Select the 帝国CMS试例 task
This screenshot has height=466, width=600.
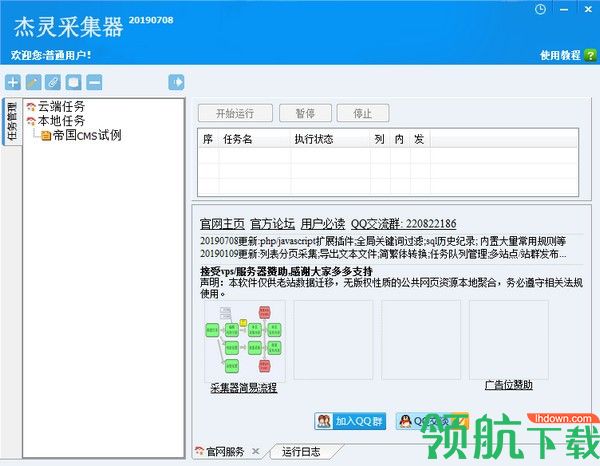pyautogui.click(x=87, y=135)
